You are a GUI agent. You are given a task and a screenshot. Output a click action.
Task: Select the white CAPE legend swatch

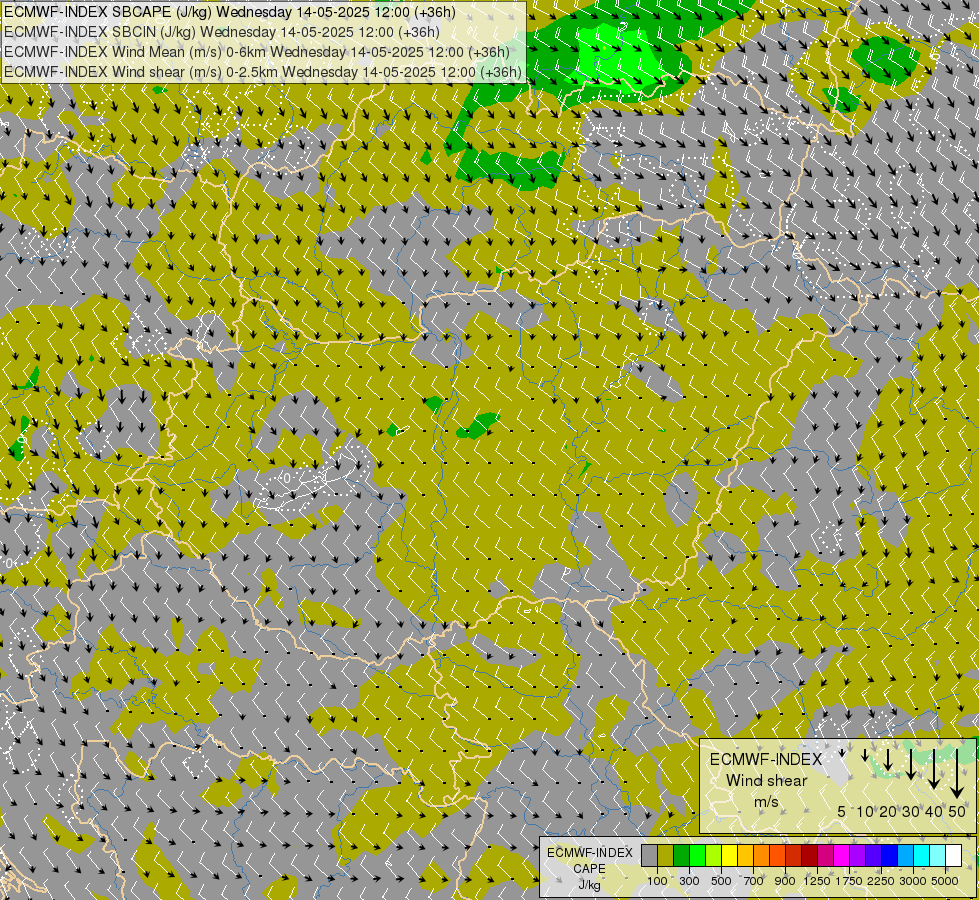click(953, 856)
